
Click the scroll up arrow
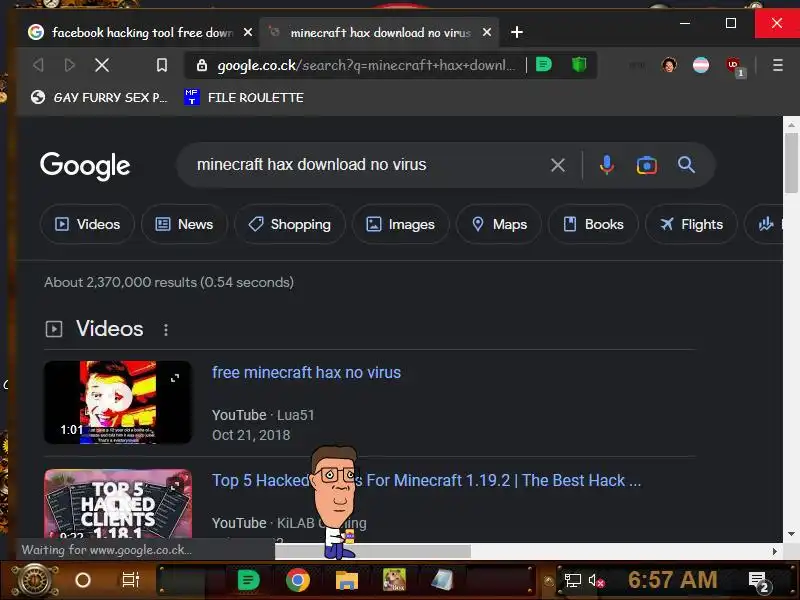[x=791, y=124]
